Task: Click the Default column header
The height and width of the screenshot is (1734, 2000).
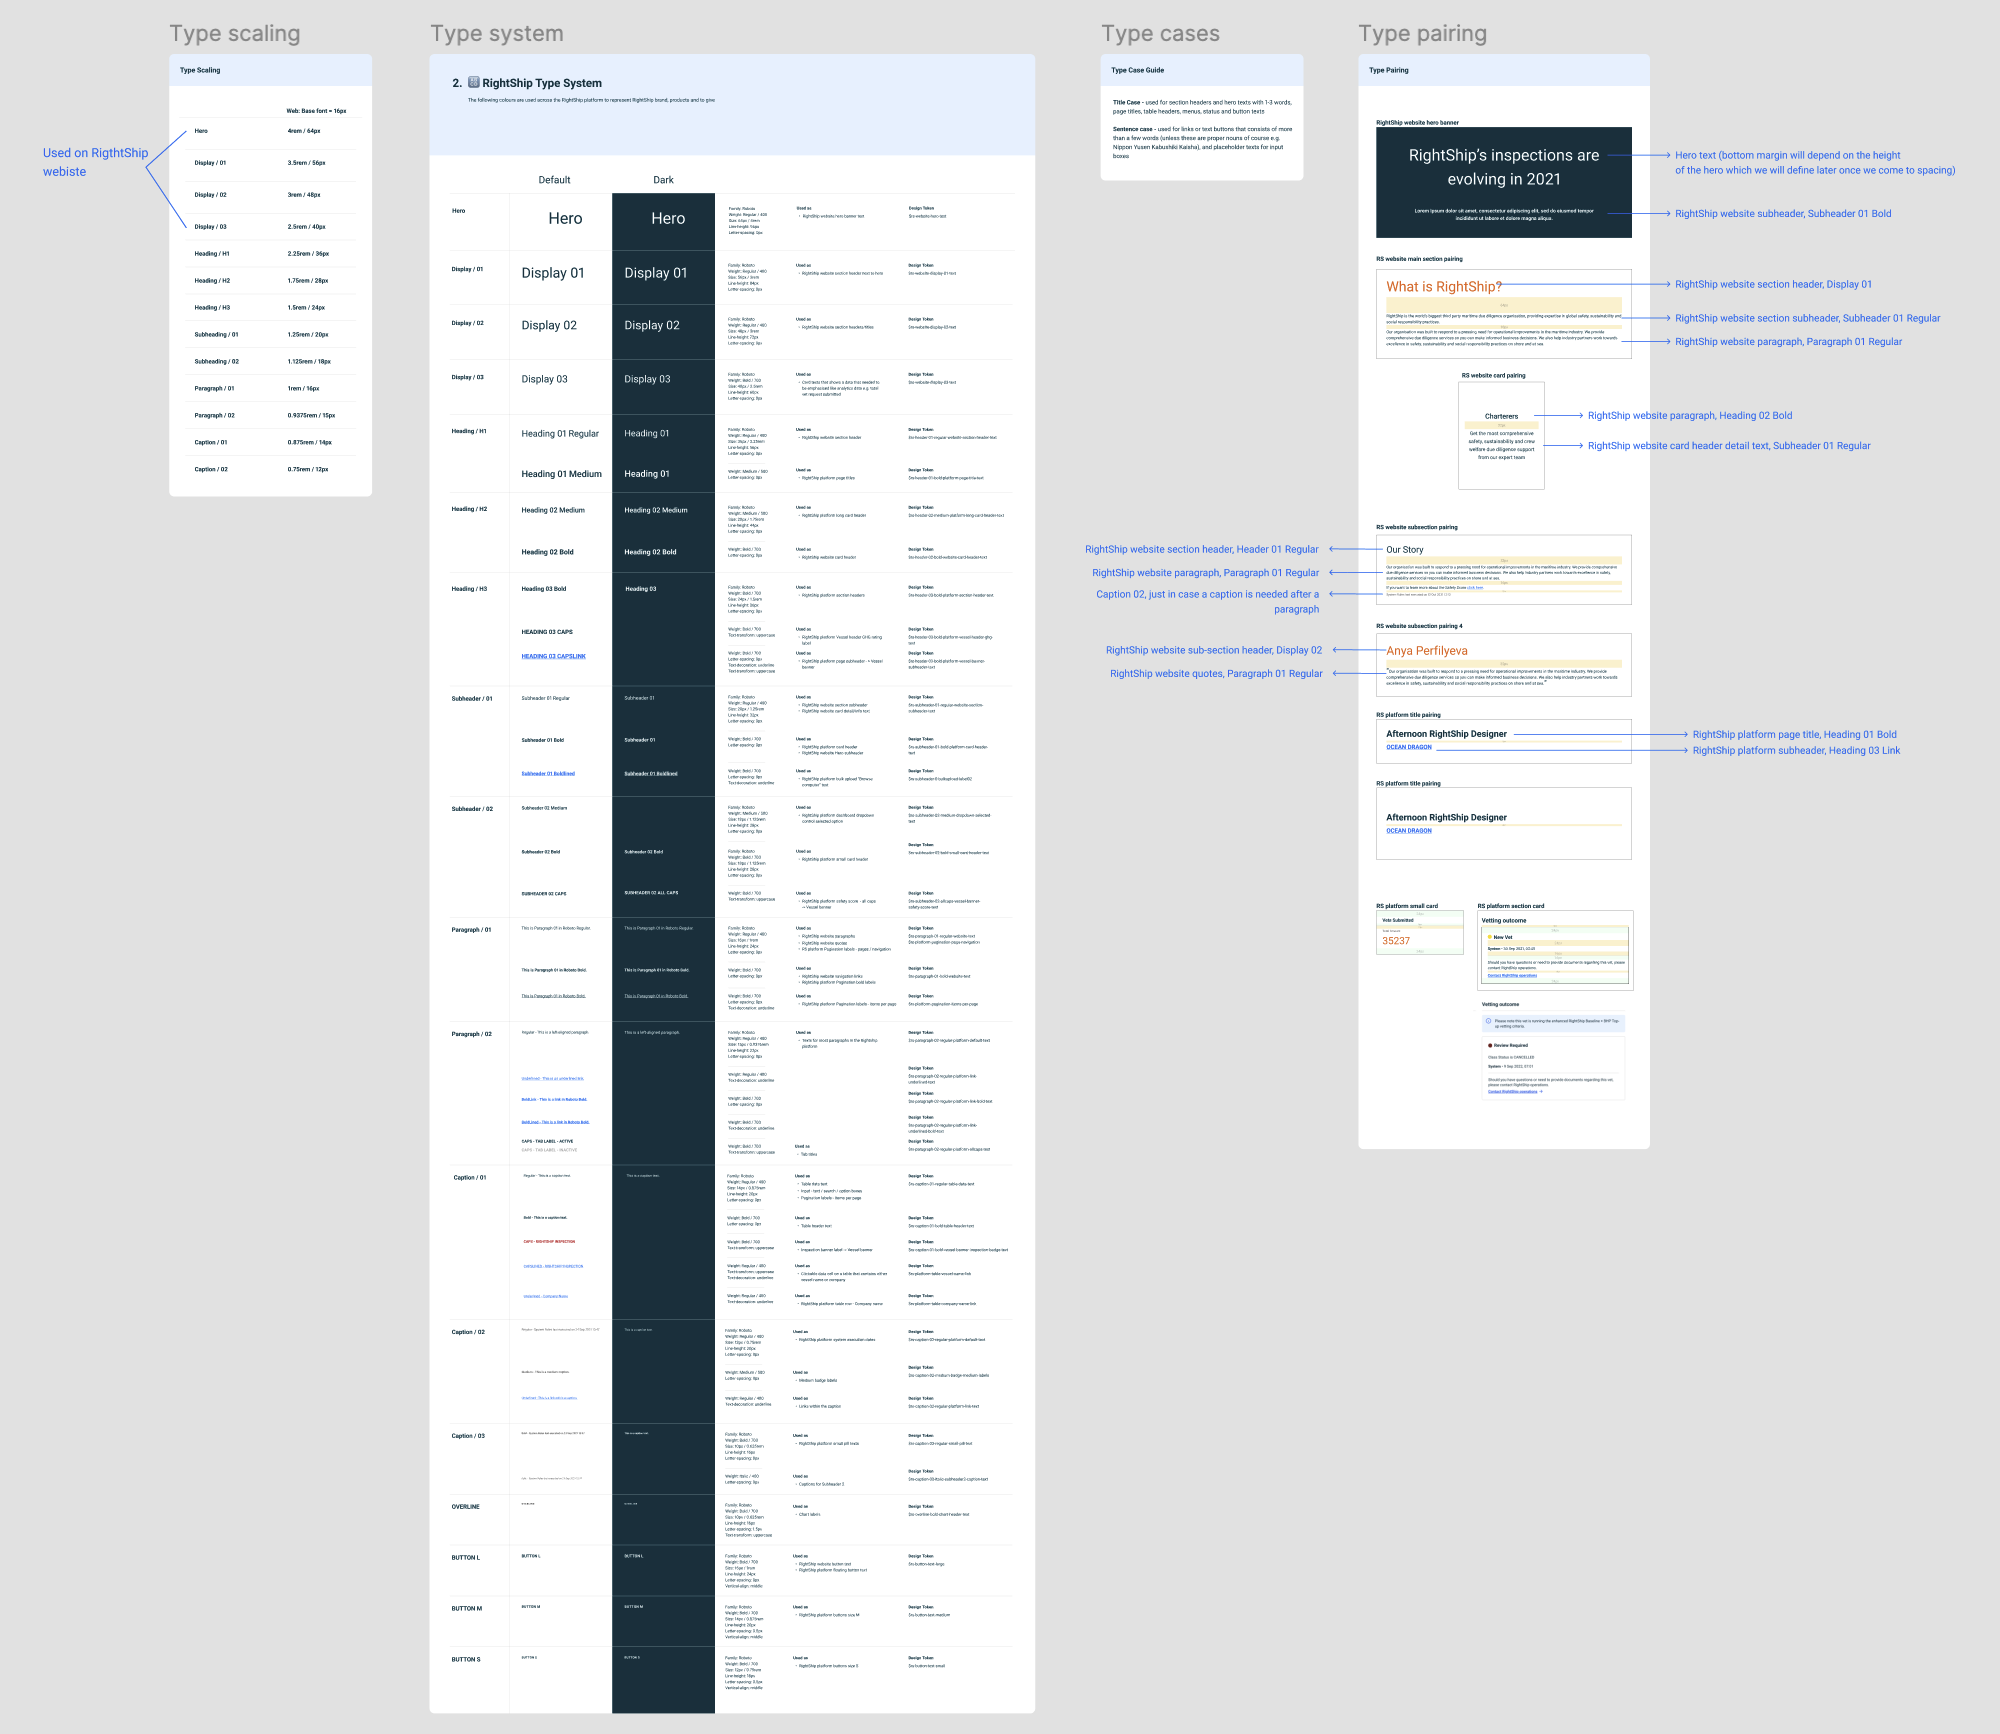Action: 554,181
